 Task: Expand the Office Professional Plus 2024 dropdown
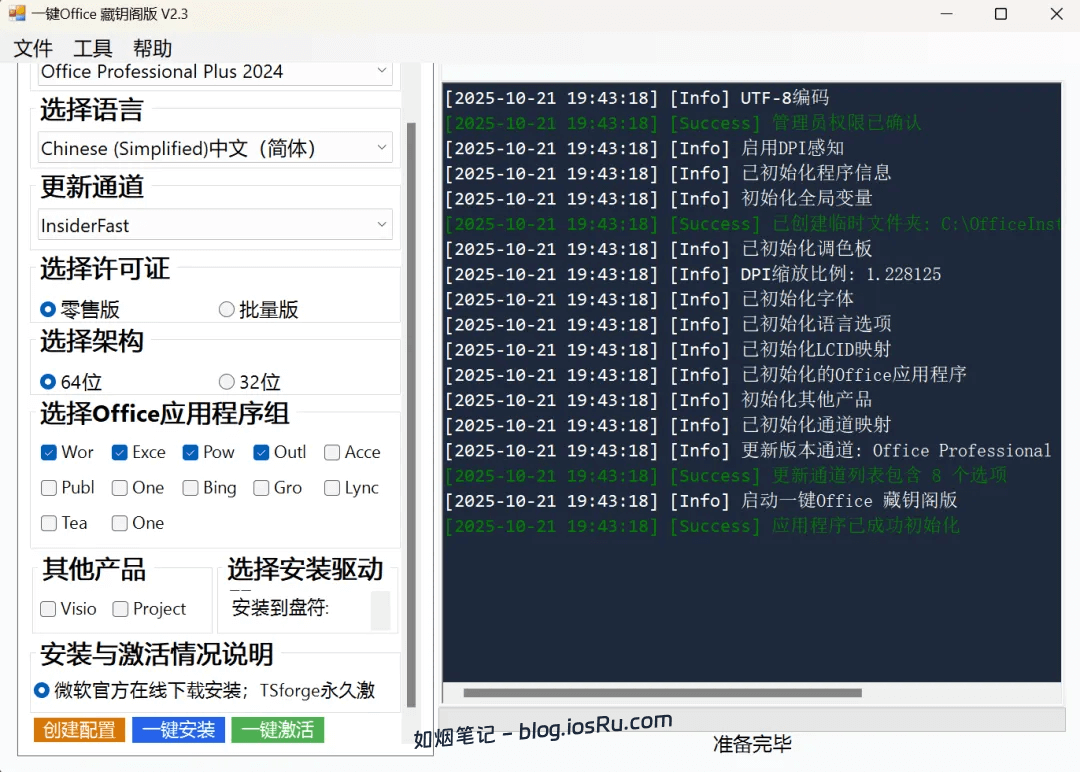tap(215, 72)
